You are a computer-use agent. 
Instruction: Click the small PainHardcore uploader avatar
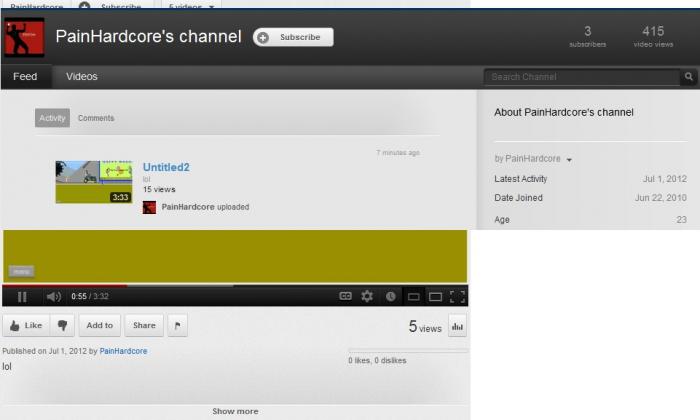[149, 207]
